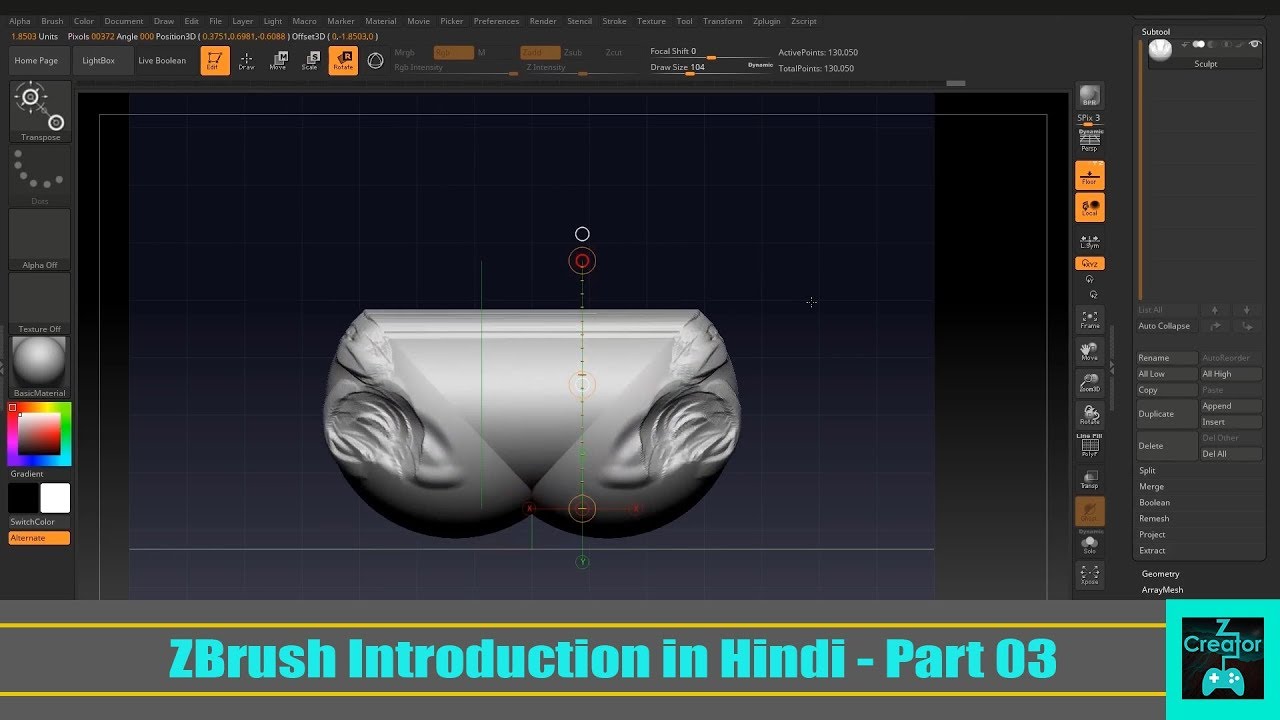This screenshot has height=720, width=1280.
Task: Toggle the Floor grid button
Action: (1090, 176)
